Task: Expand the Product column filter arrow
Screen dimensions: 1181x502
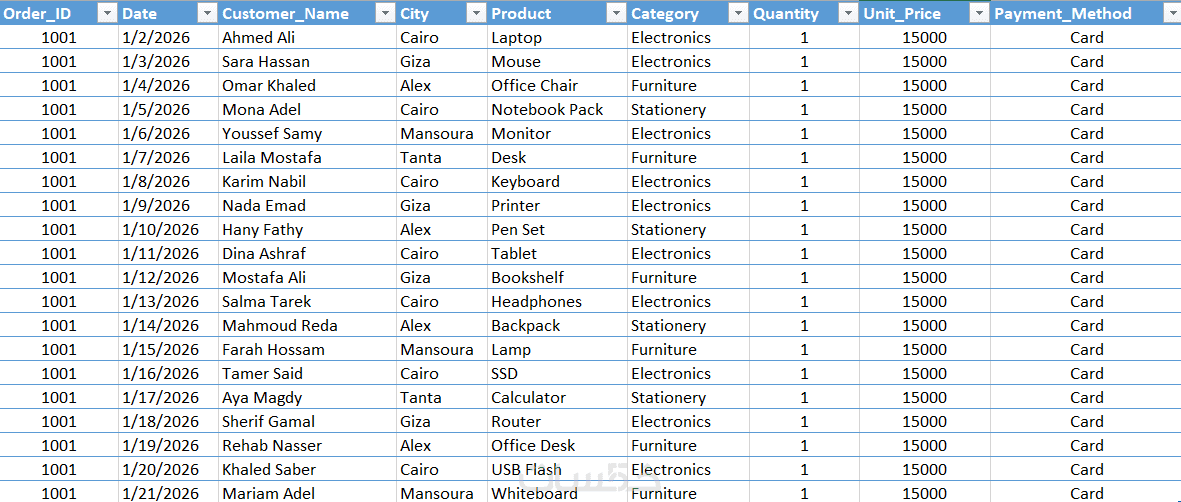Action: tap(616, 13)
